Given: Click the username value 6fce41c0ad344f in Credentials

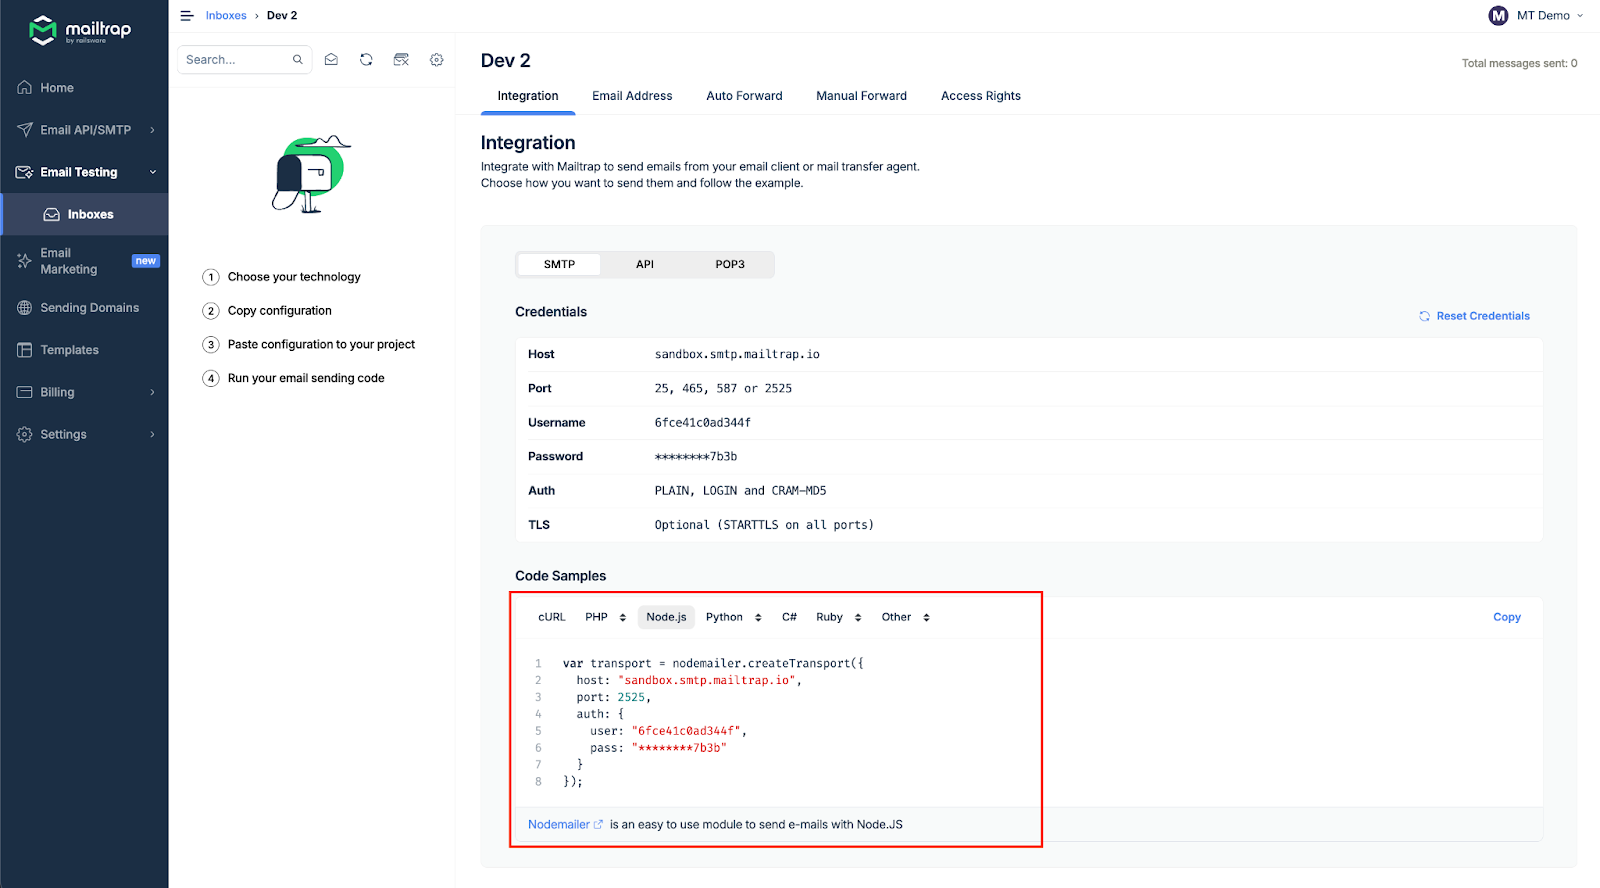Looking at the screenshot, I should click(703, 422).
